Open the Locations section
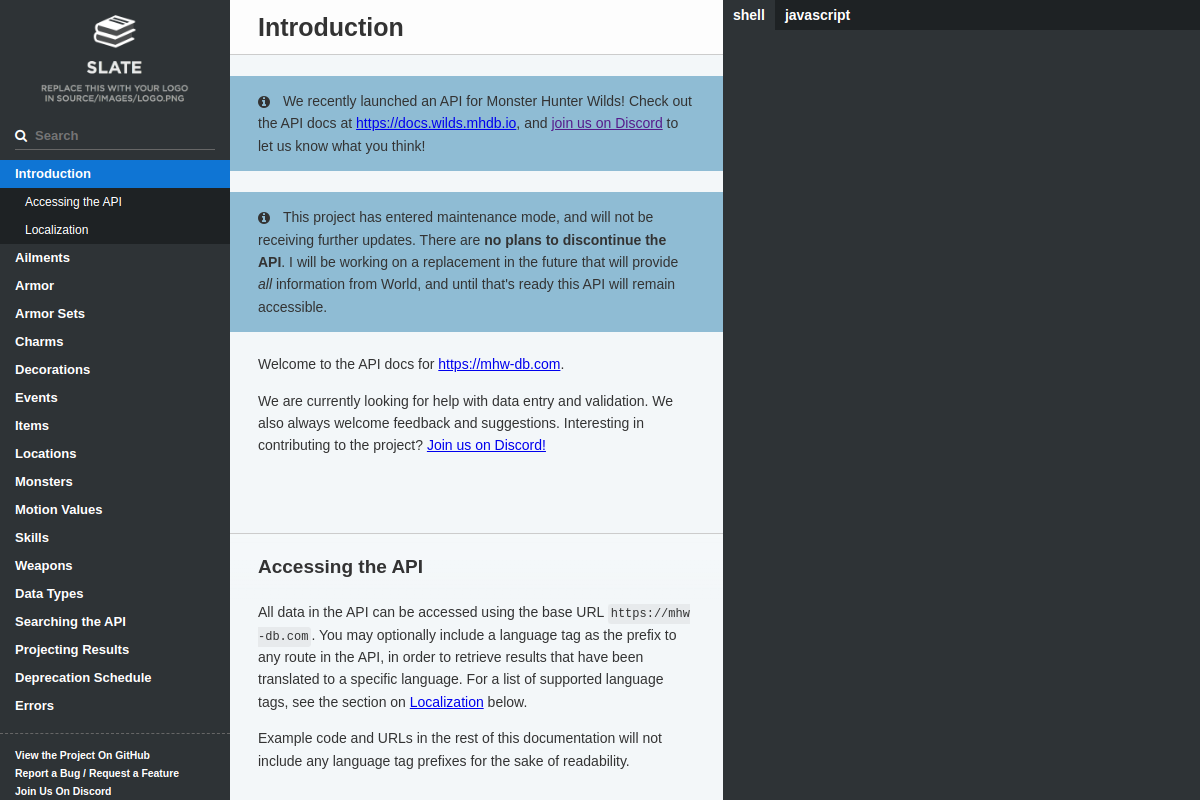Image resolution: width=1200 pixels, height=800 pixels. click(115, 454)
